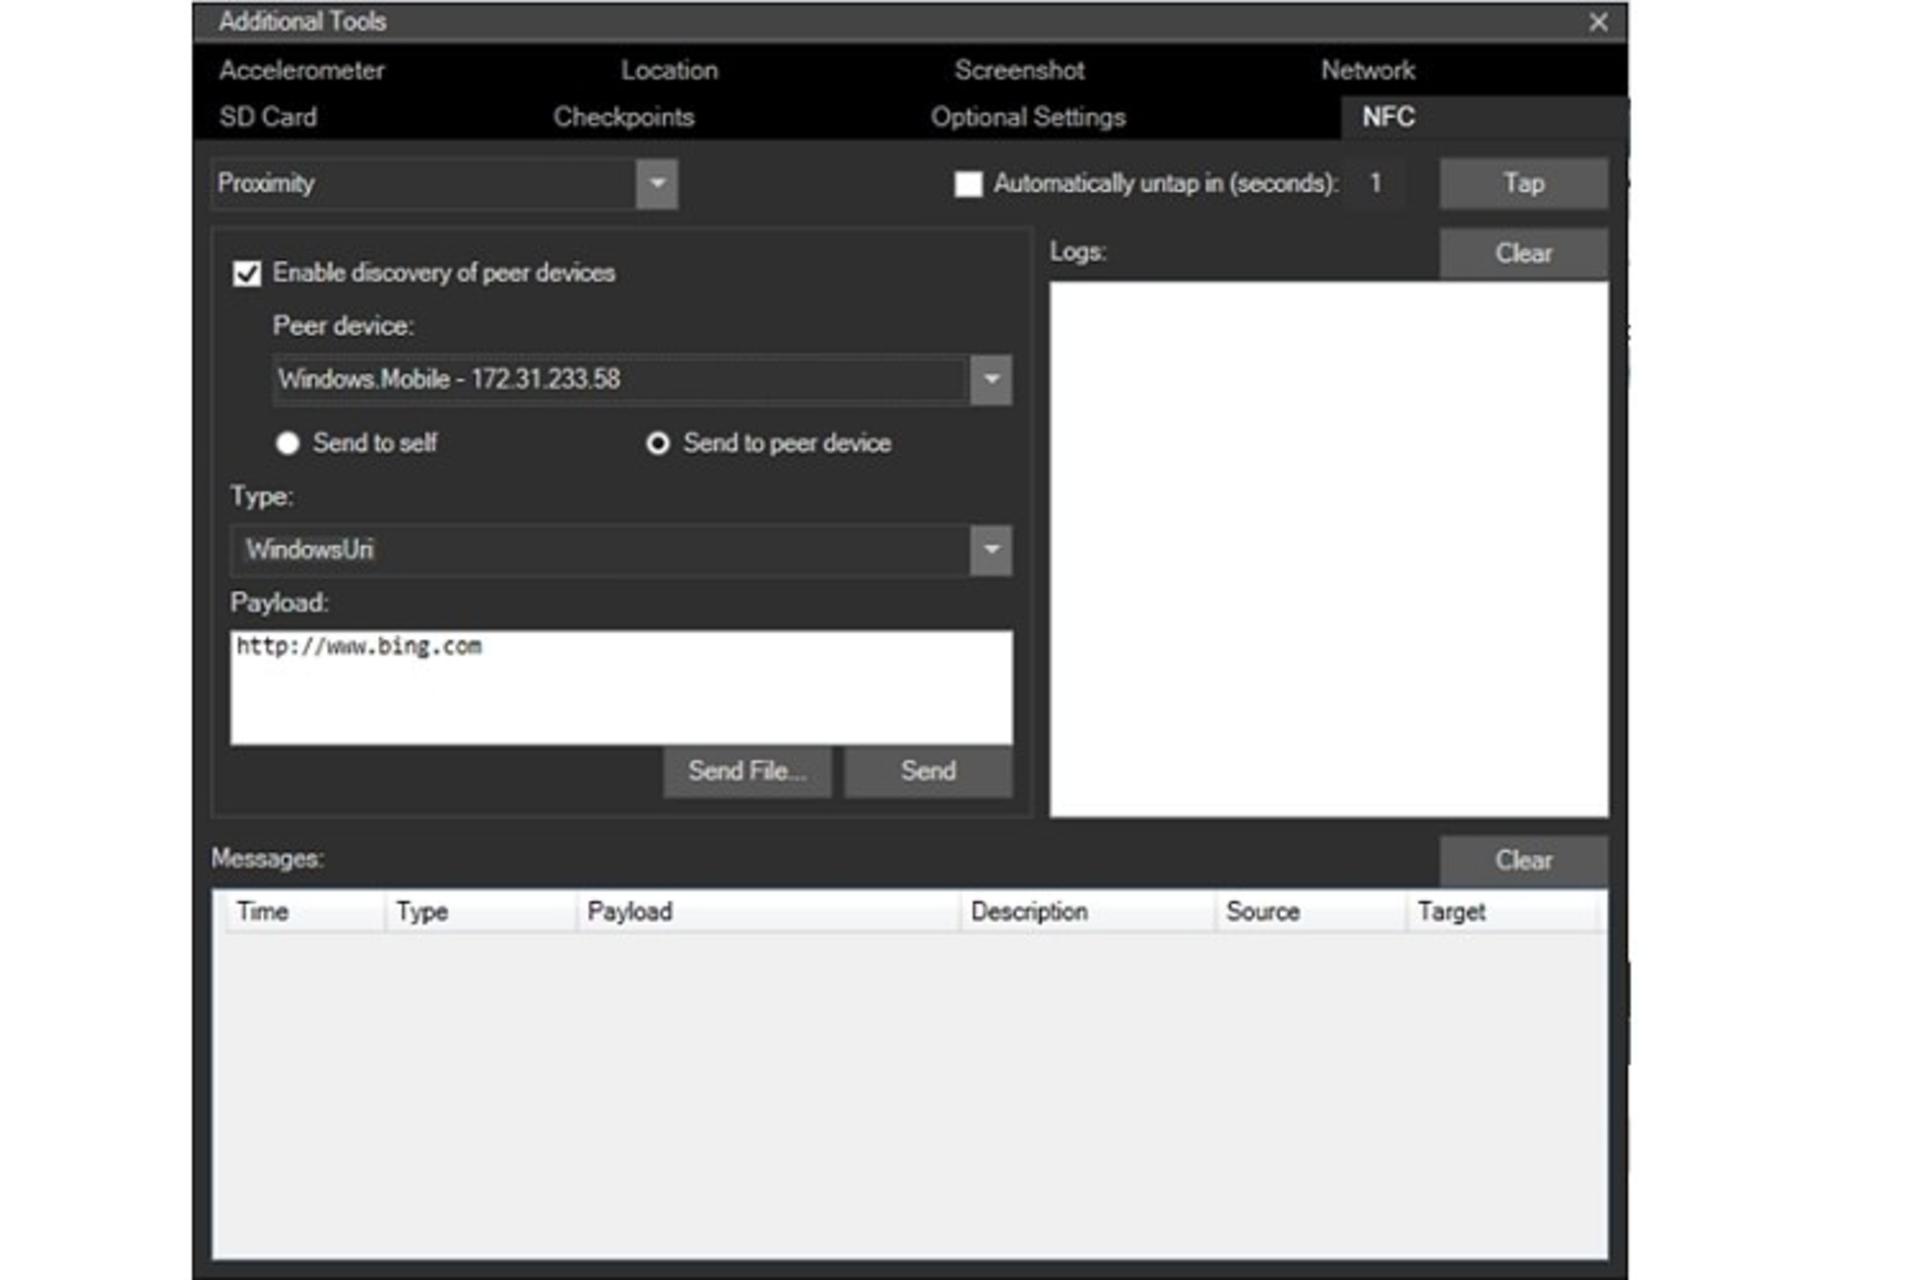The height and width of the screenshot is (1280, 1920).
Task: Switch to the Screenshot tab
Action: (x=1019, y=70)
